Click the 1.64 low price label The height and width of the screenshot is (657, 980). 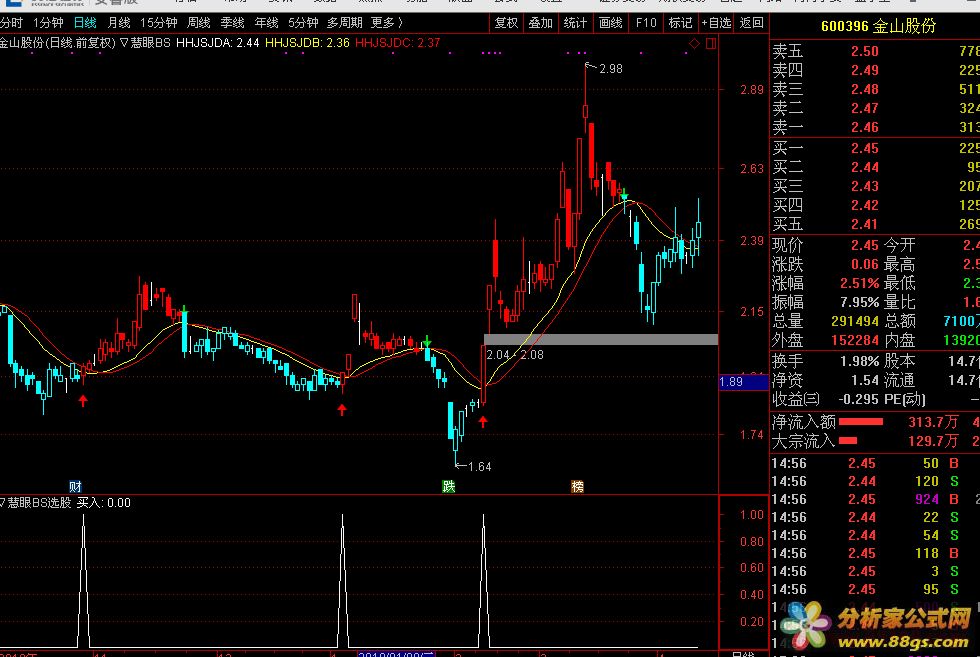pos(479,466)
